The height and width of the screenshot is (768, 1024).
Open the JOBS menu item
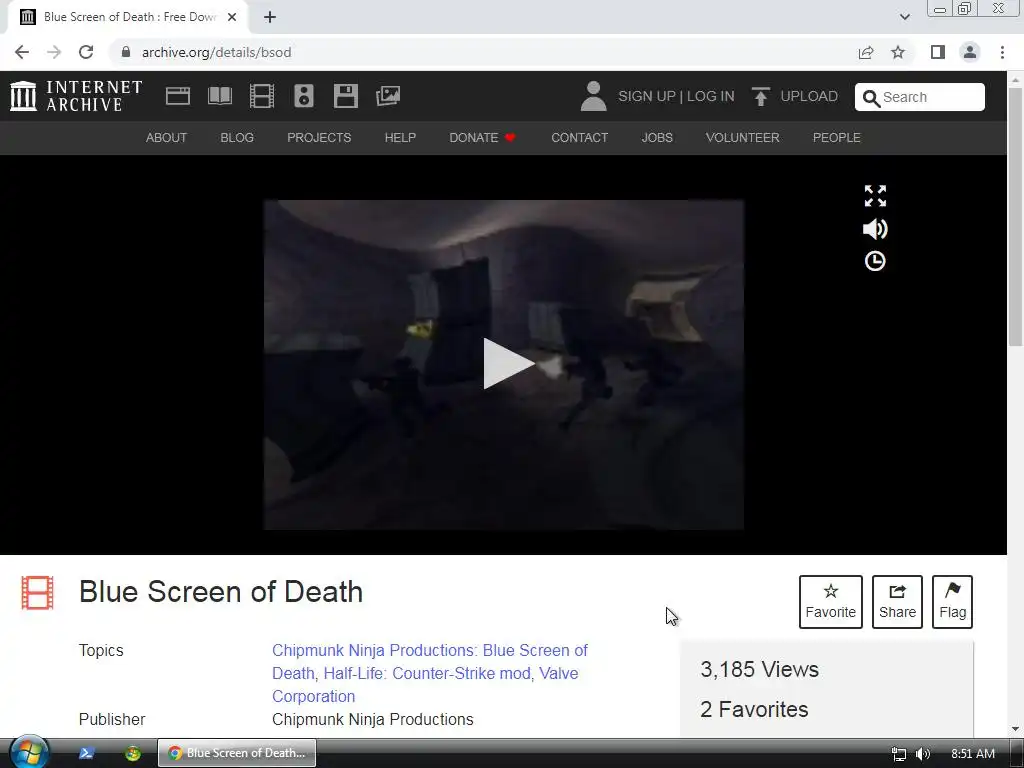(657, 138)
